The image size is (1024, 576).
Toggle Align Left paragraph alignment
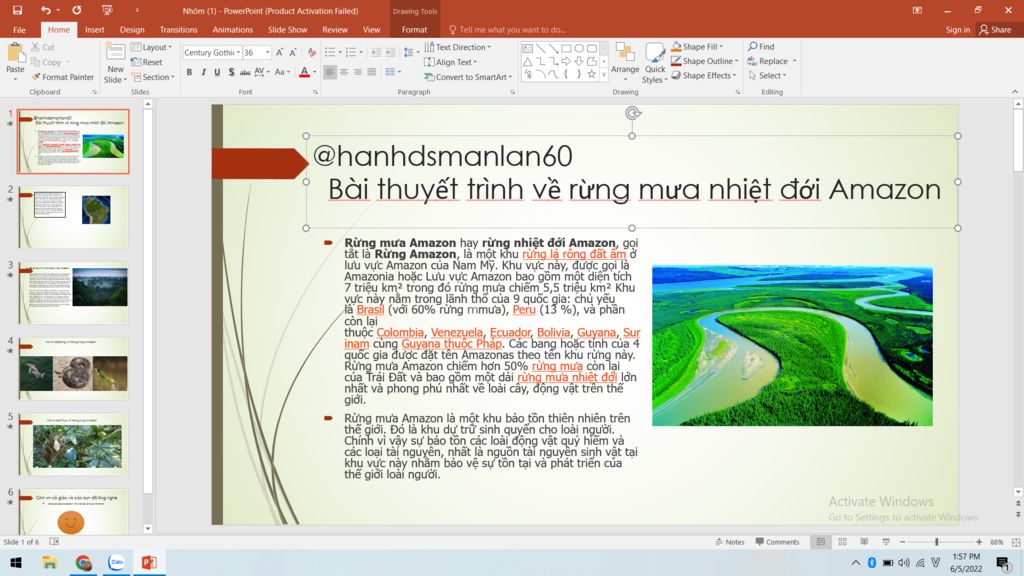(x=330, y=72)
